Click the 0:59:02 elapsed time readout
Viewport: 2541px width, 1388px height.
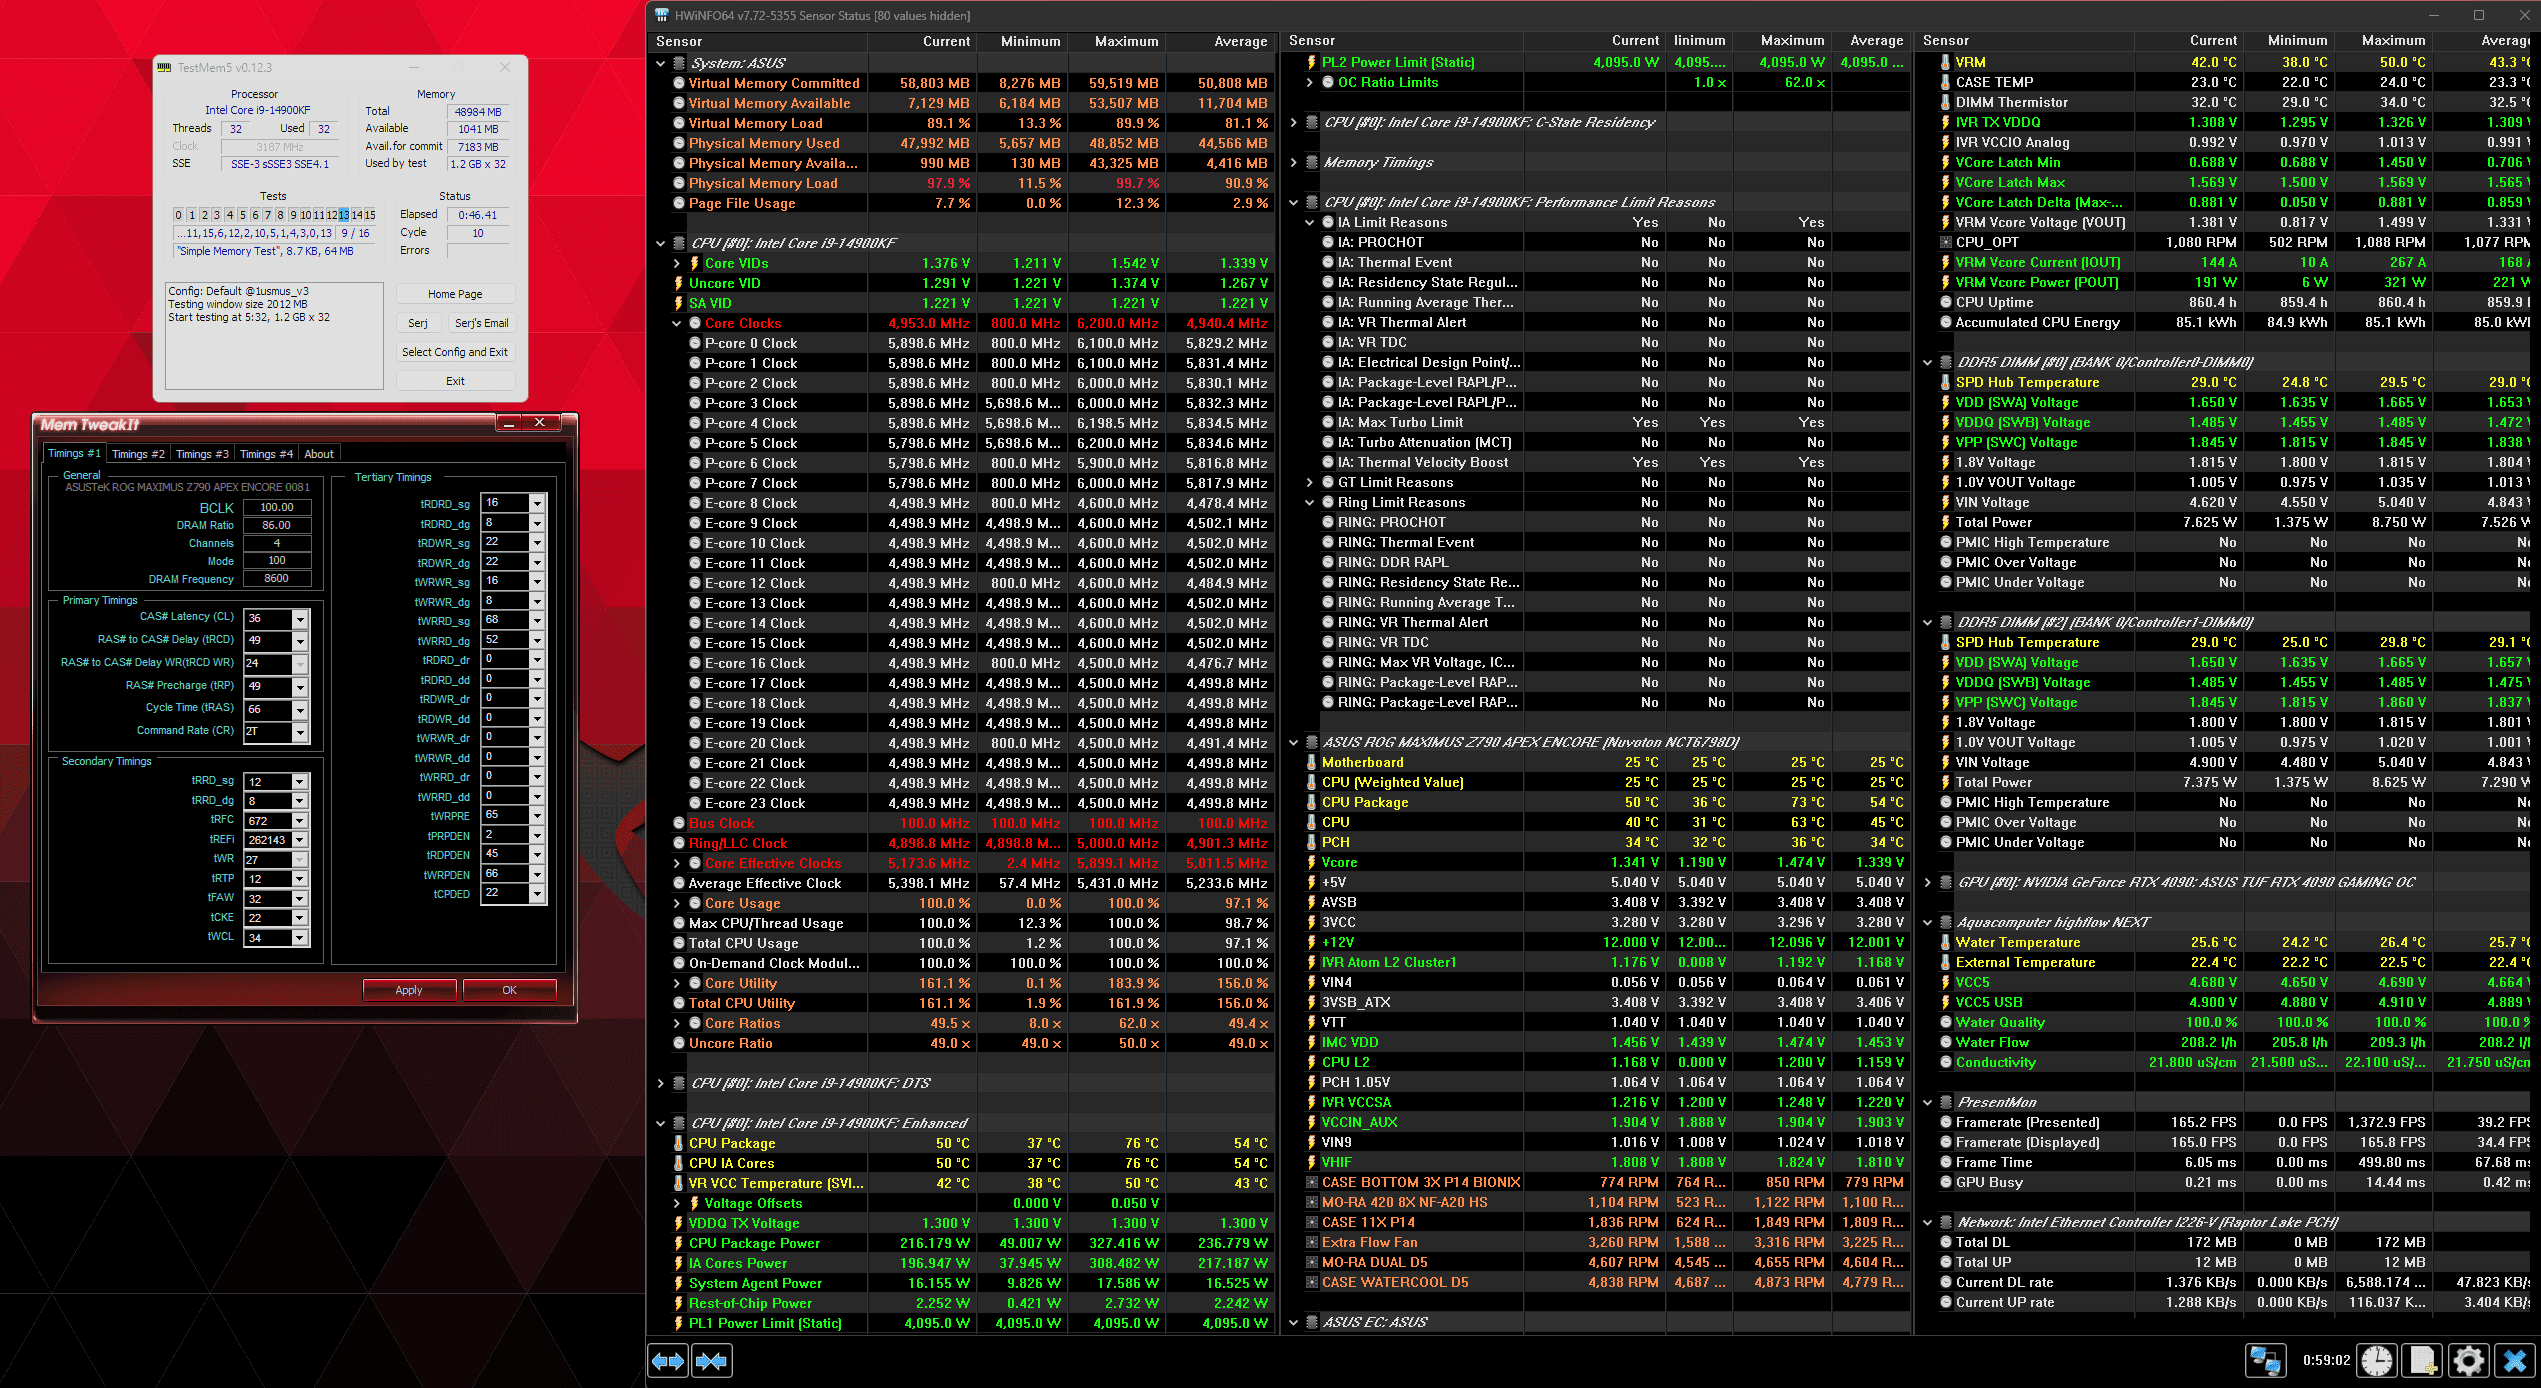pyautogui.click(x=2326, y=1360)
